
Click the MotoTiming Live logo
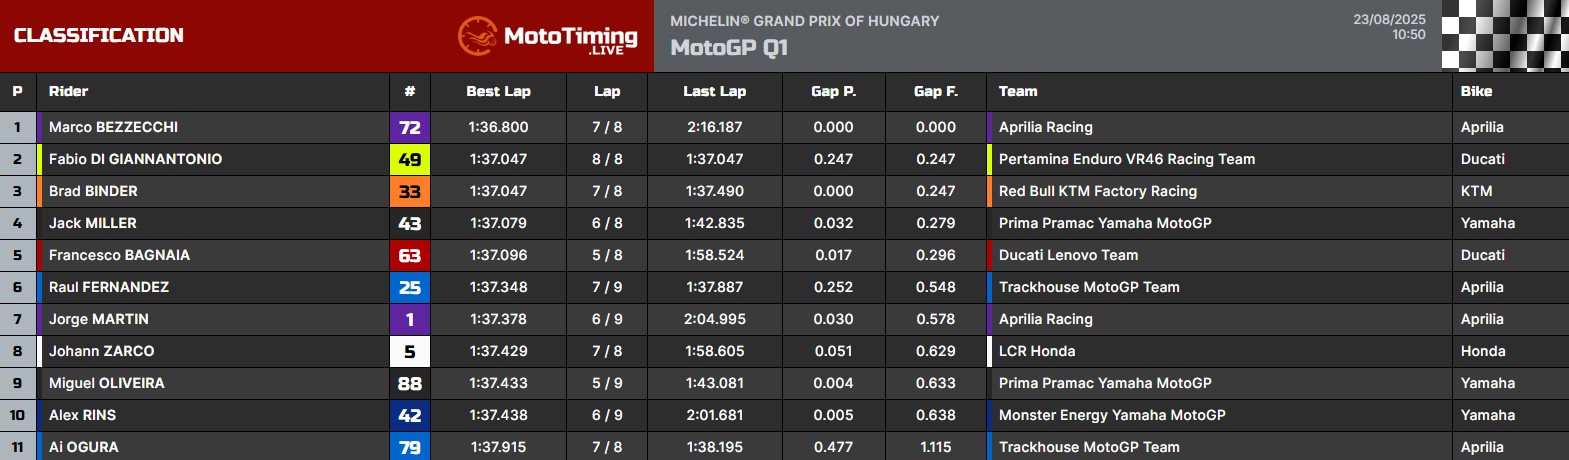pyautogui.click(x=547, y=36)
